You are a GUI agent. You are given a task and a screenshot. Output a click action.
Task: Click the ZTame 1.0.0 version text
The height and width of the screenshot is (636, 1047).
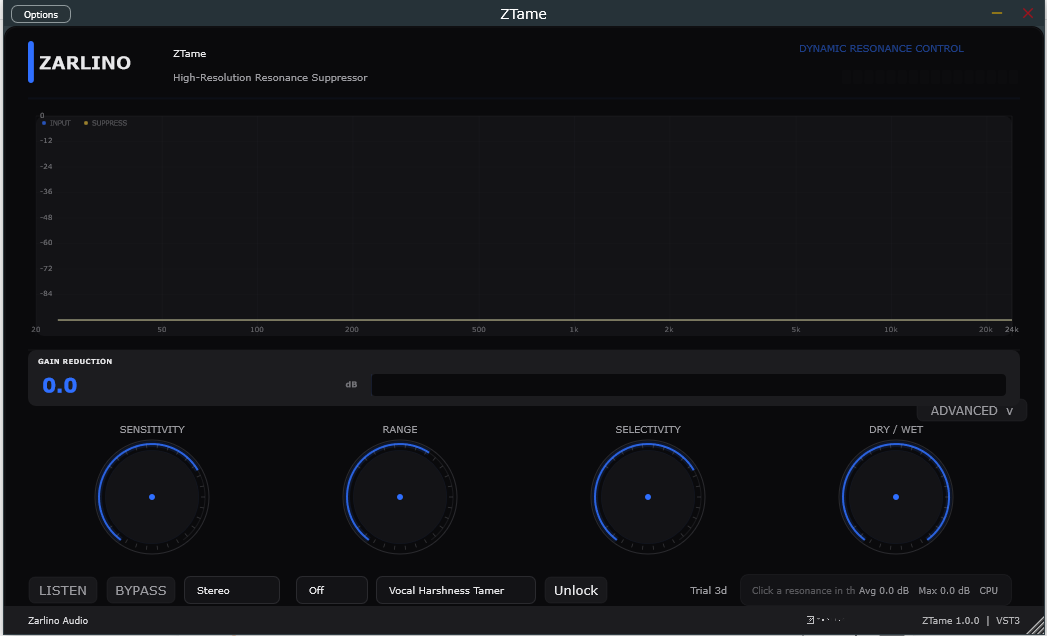951,621
